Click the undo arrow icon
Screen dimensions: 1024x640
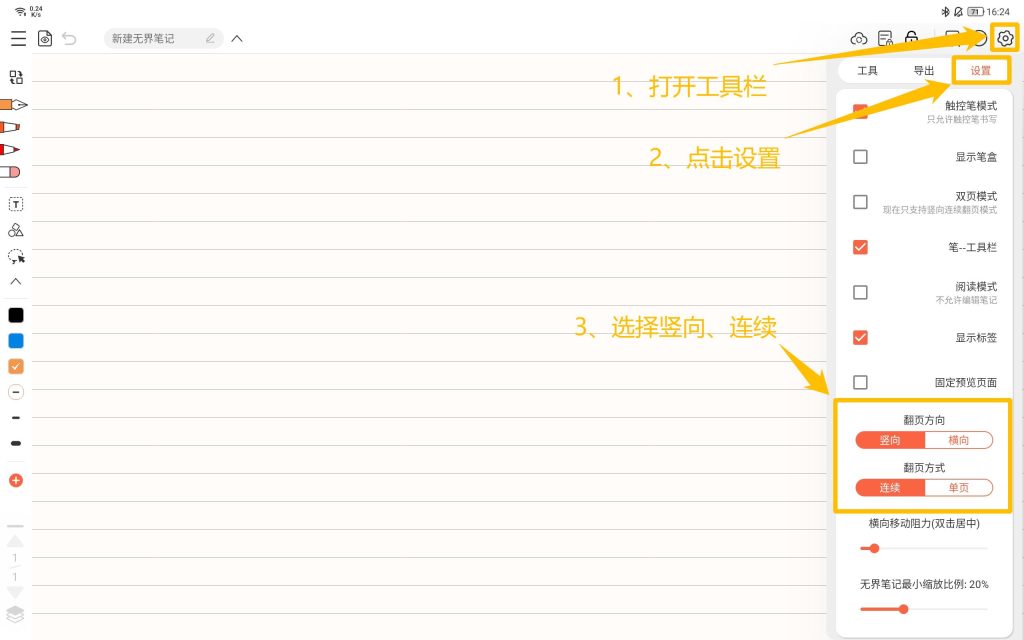click(69, 39)
